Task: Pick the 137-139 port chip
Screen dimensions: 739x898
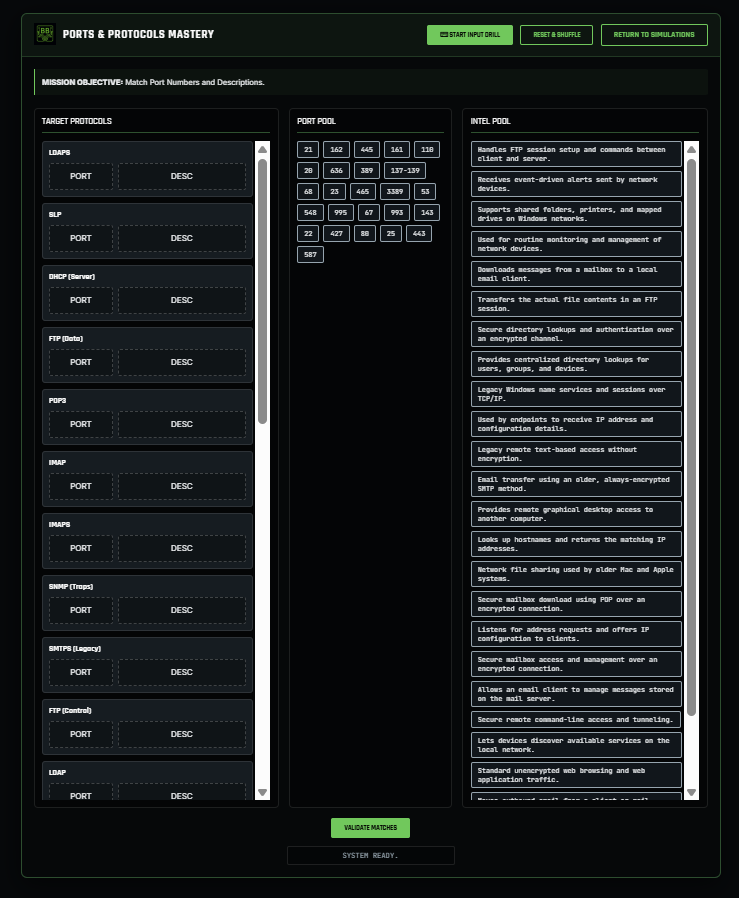Action: (404, 170)
